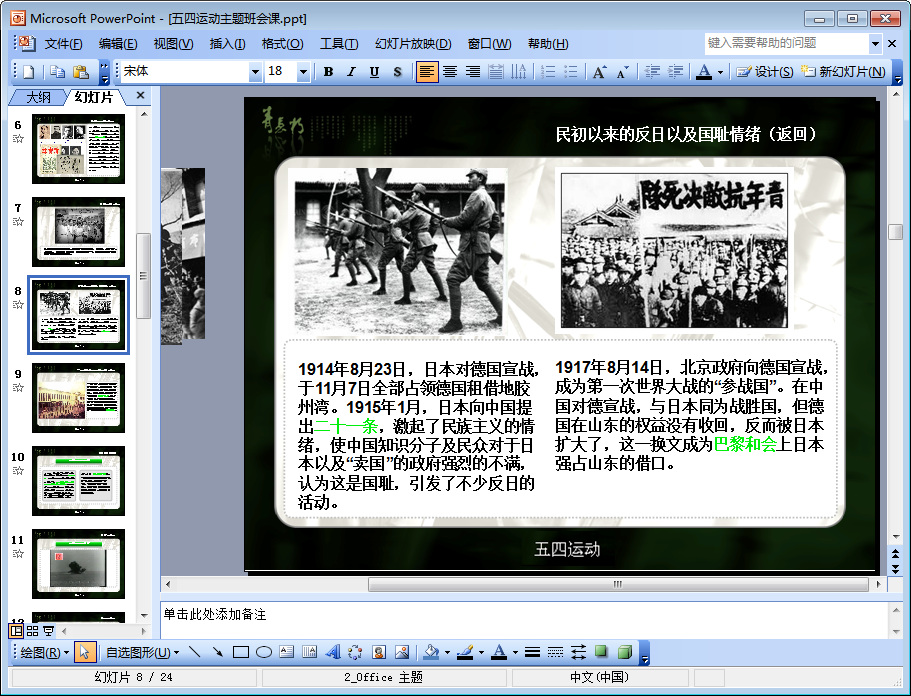The image size is (911, 696).
Task: Open the 插入 menu
Action: 227,44
